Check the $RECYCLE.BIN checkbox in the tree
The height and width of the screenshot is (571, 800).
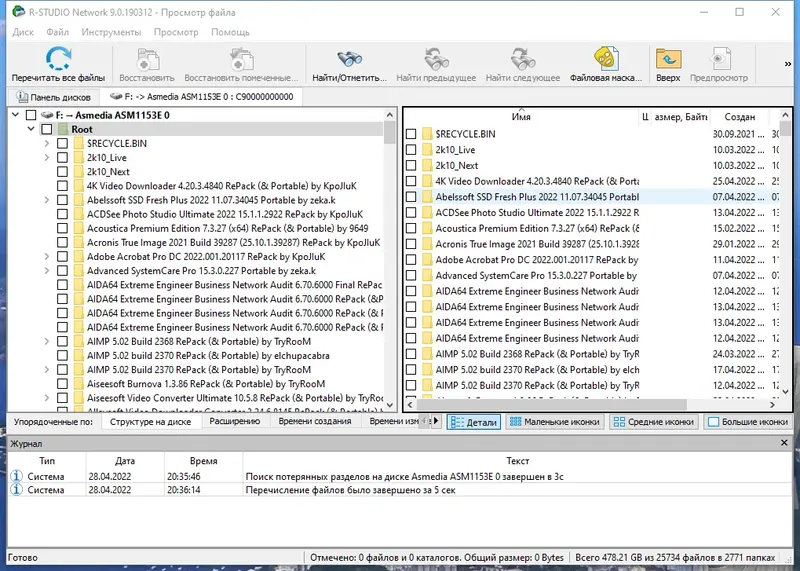click(62, 143)
